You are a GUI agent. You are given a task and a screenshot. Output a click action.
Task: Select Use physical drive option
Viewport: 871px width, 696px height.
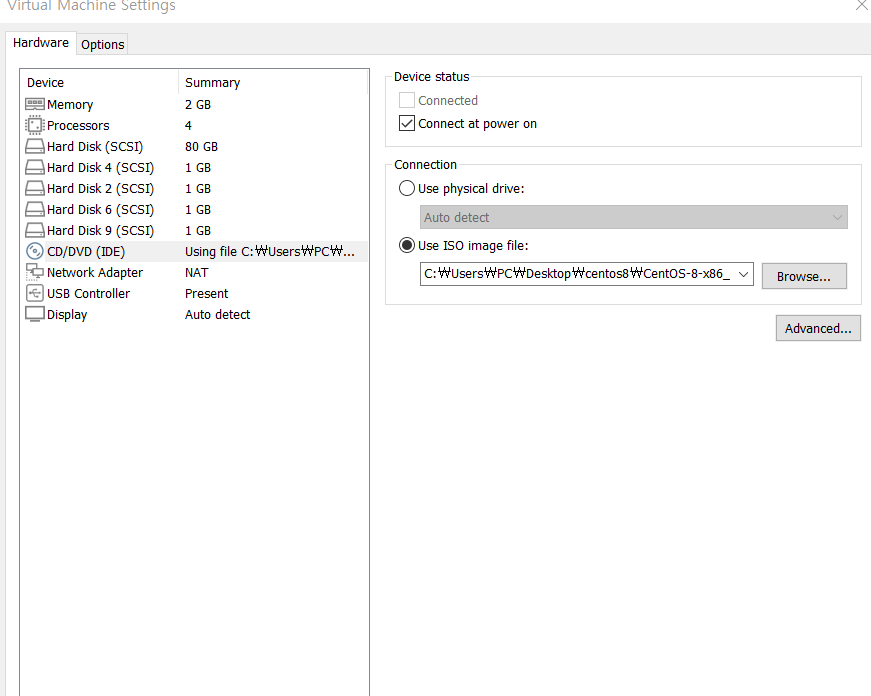(407, 188)
